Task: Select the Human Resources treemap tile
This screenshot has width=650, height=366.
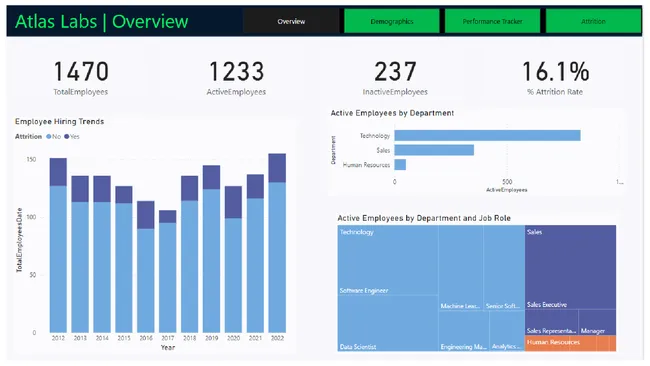Action: [x=570, y=344]
